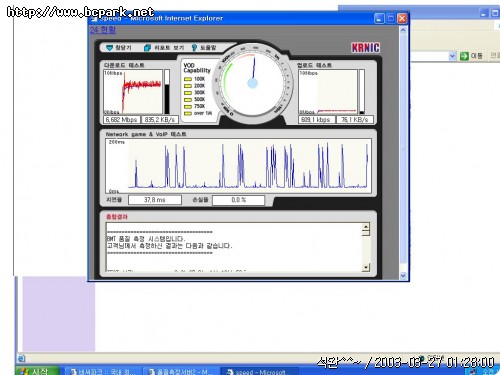500x375 pixels.
Task: Click the 'Network game & VoIP' section title
Action: pos(146,134)
